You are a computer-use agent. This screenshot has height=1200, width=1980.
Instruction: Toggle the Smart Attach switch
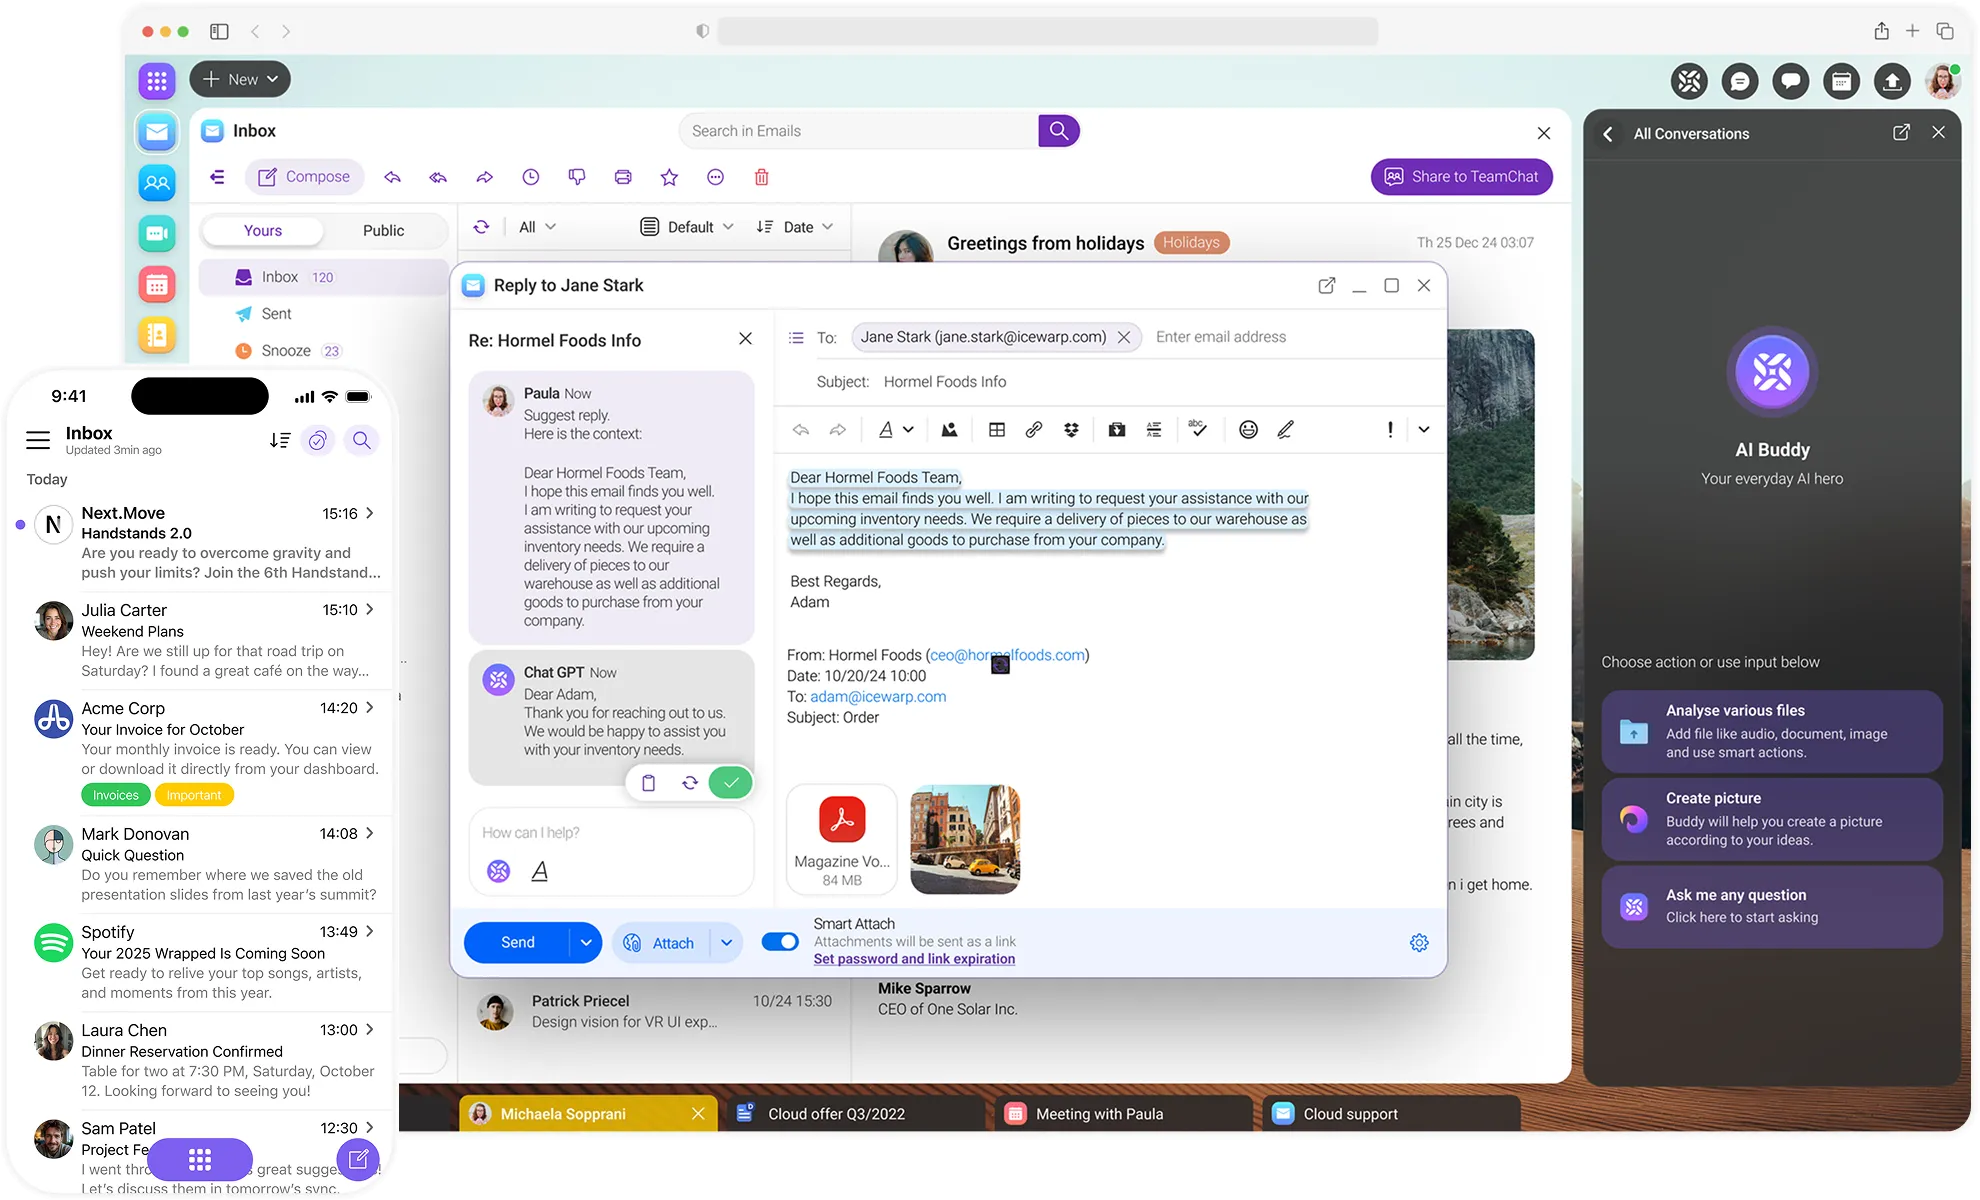click(x=780, y=942)
